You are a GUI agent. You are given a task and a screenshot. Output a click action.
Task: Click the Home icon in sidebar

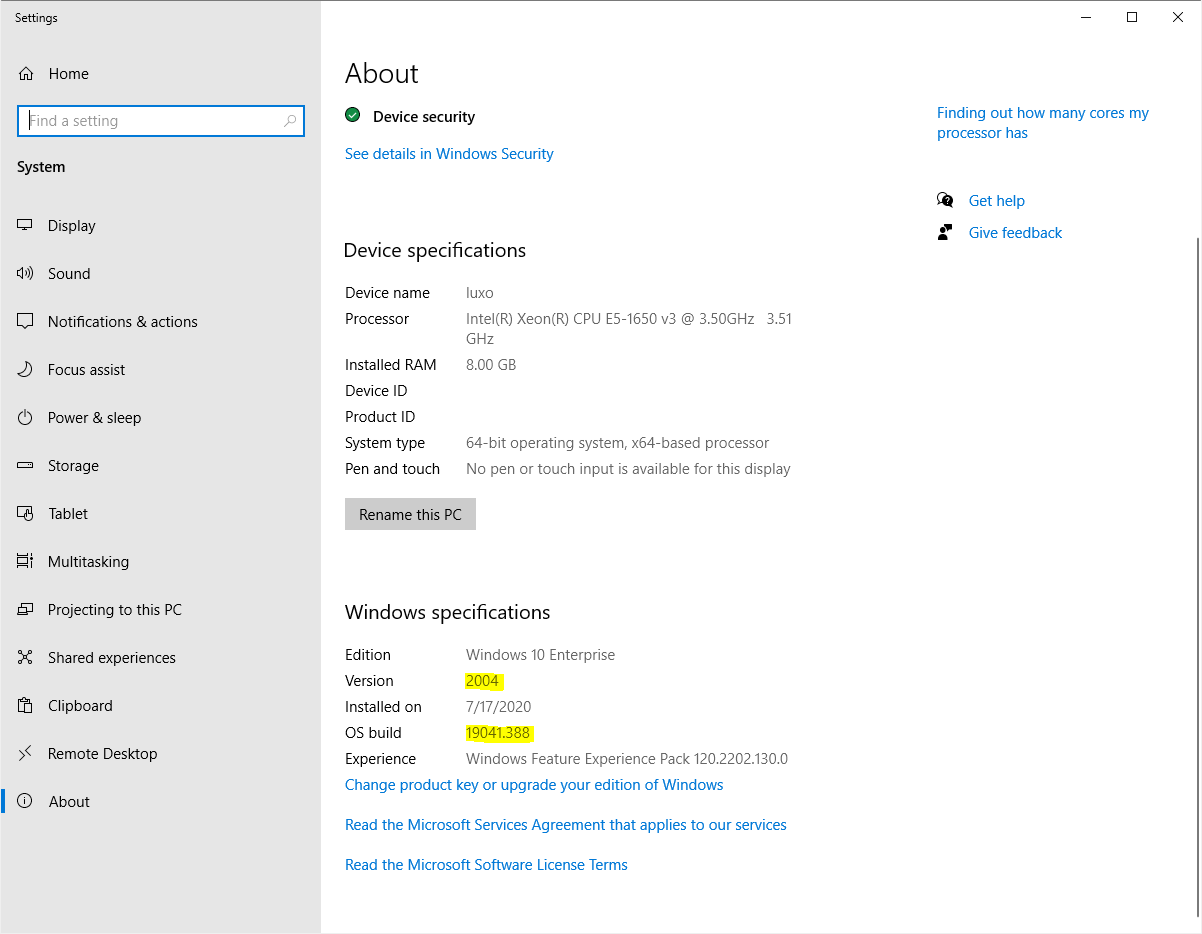coord(26,74)
